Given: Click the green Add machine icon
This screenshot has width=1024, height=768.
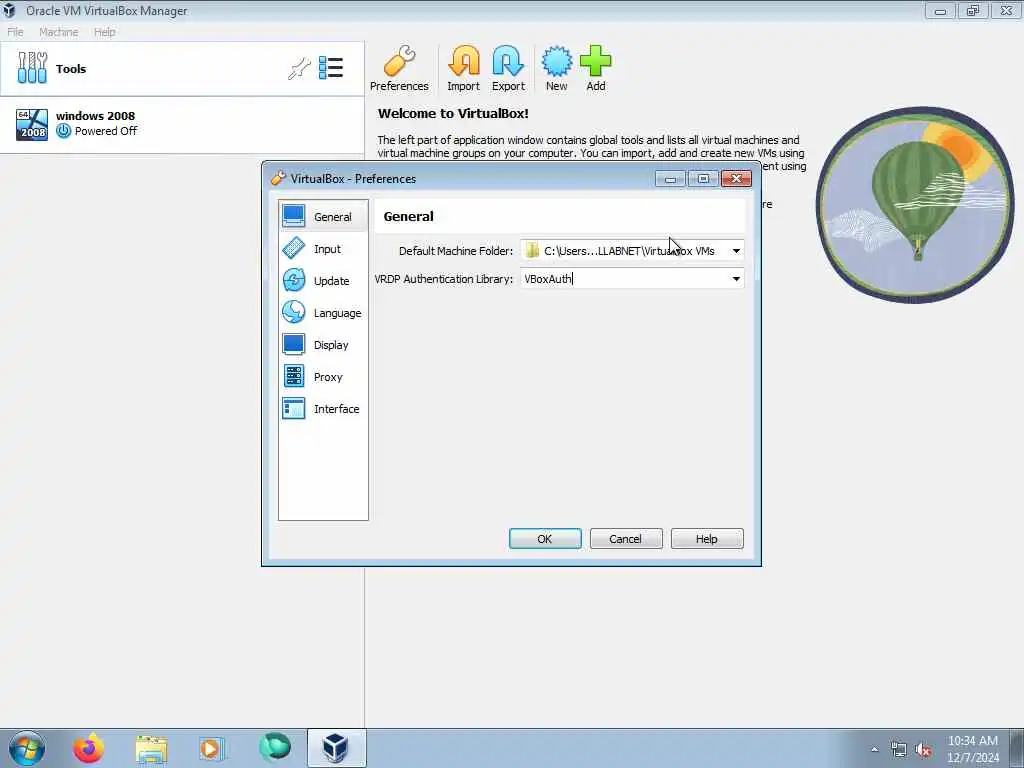Looking at the screenshot, I should tap(596, 69).
